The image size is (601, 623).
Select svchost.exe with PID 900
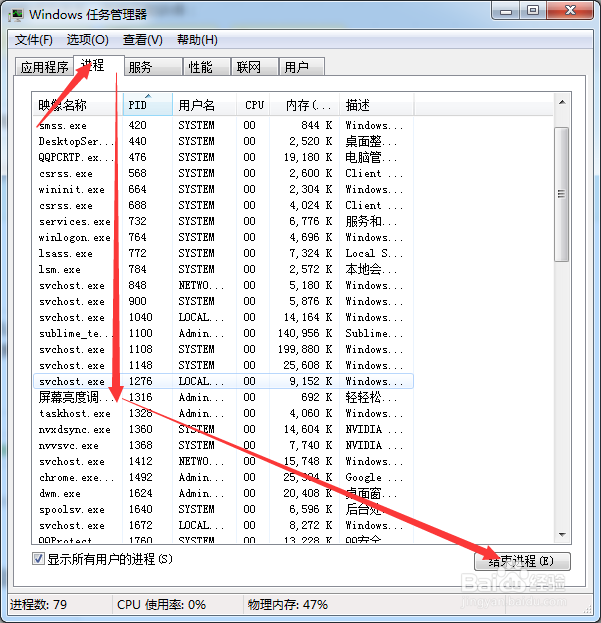point(223,302)
